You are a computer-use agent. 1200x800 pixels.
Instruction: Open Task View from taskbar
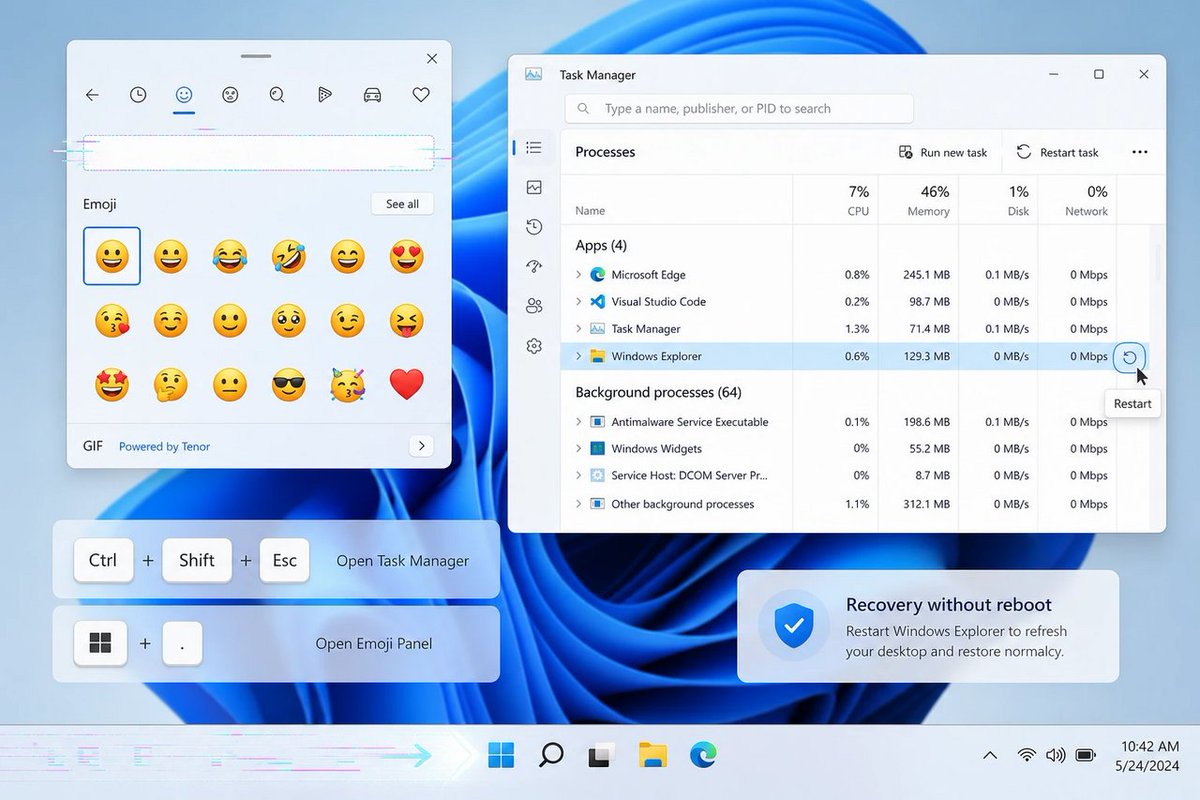click(600, 756)
